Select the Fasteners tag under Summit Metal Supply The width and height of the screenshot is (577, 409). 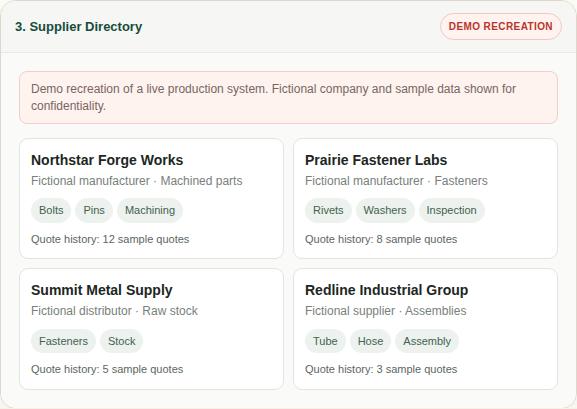63,341
